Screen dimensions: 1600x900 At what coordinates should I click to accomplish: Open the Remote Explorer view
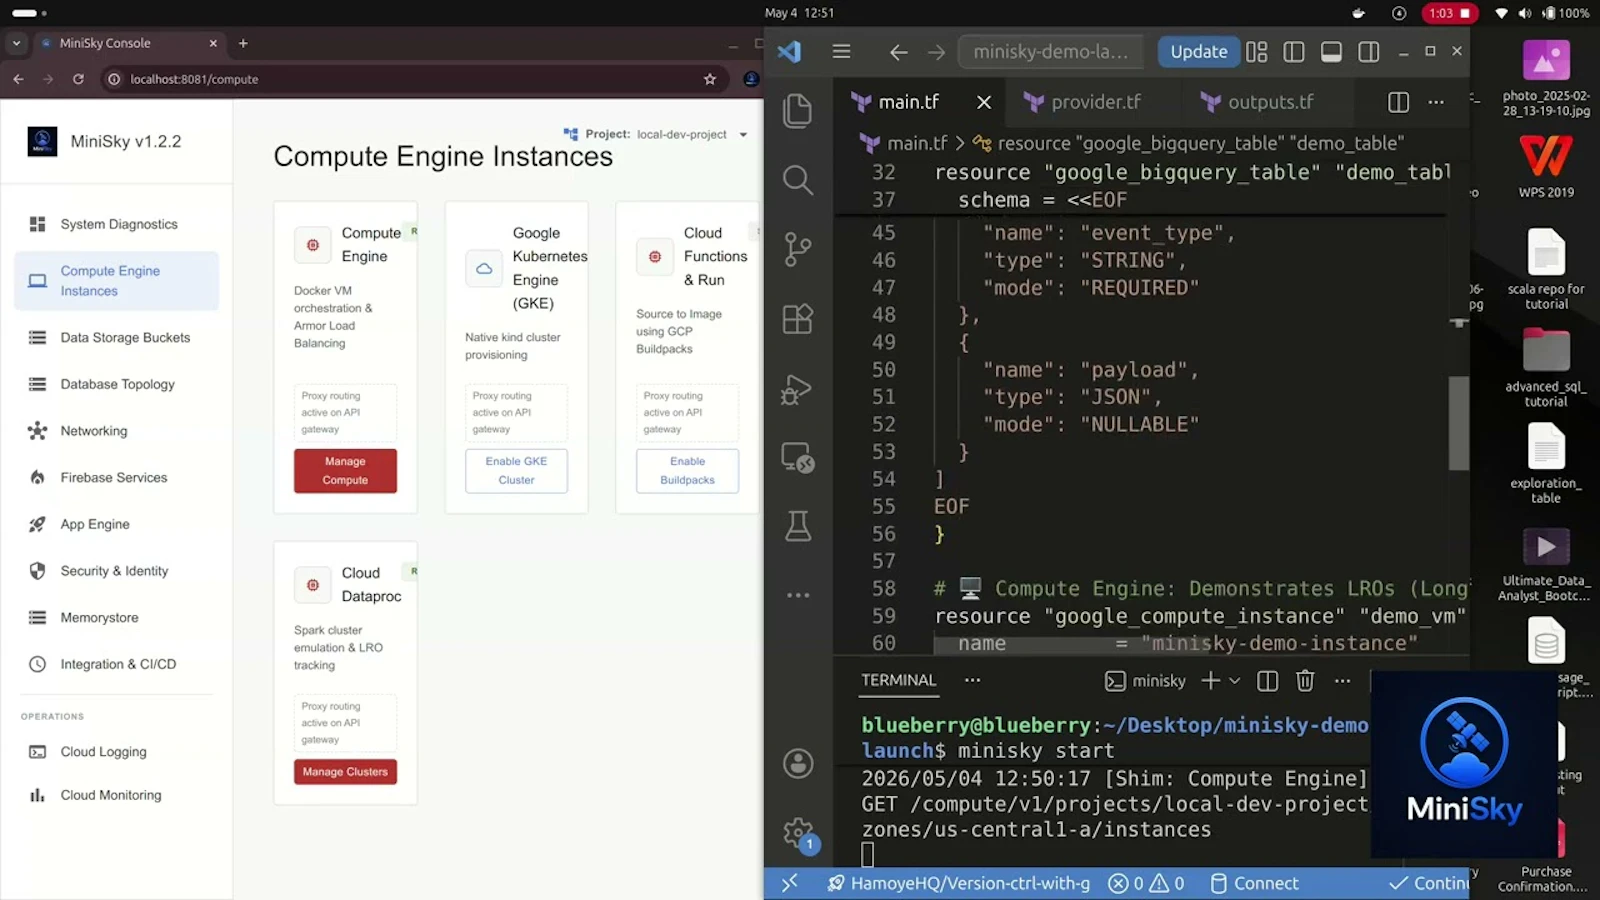pos(798,457)
